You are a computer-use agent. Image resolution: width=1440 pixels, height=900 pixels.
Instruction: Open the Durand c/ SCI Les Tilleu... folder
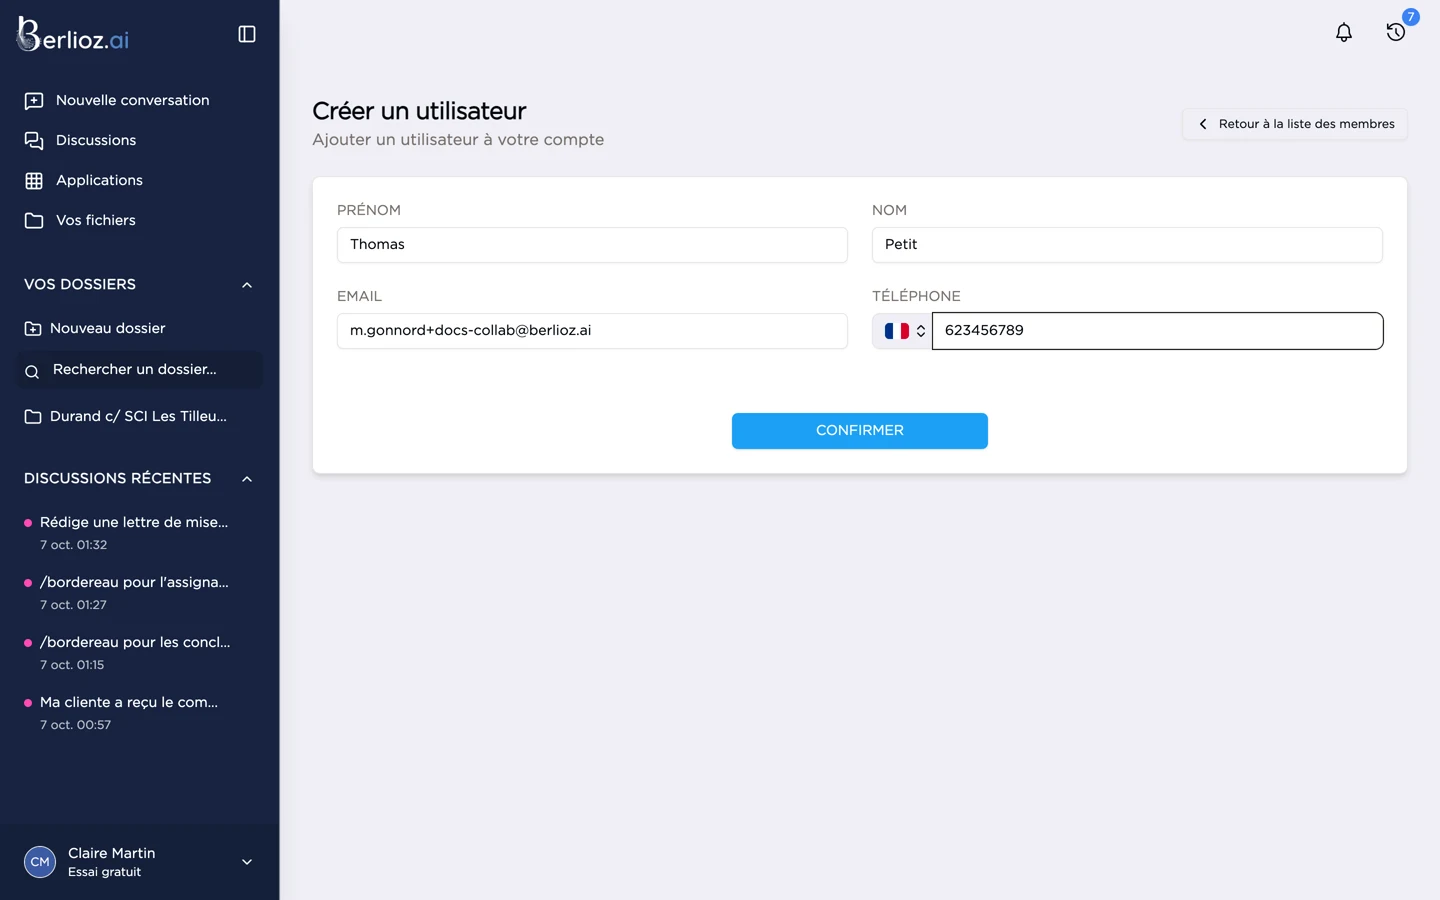[x=139, y=416]
